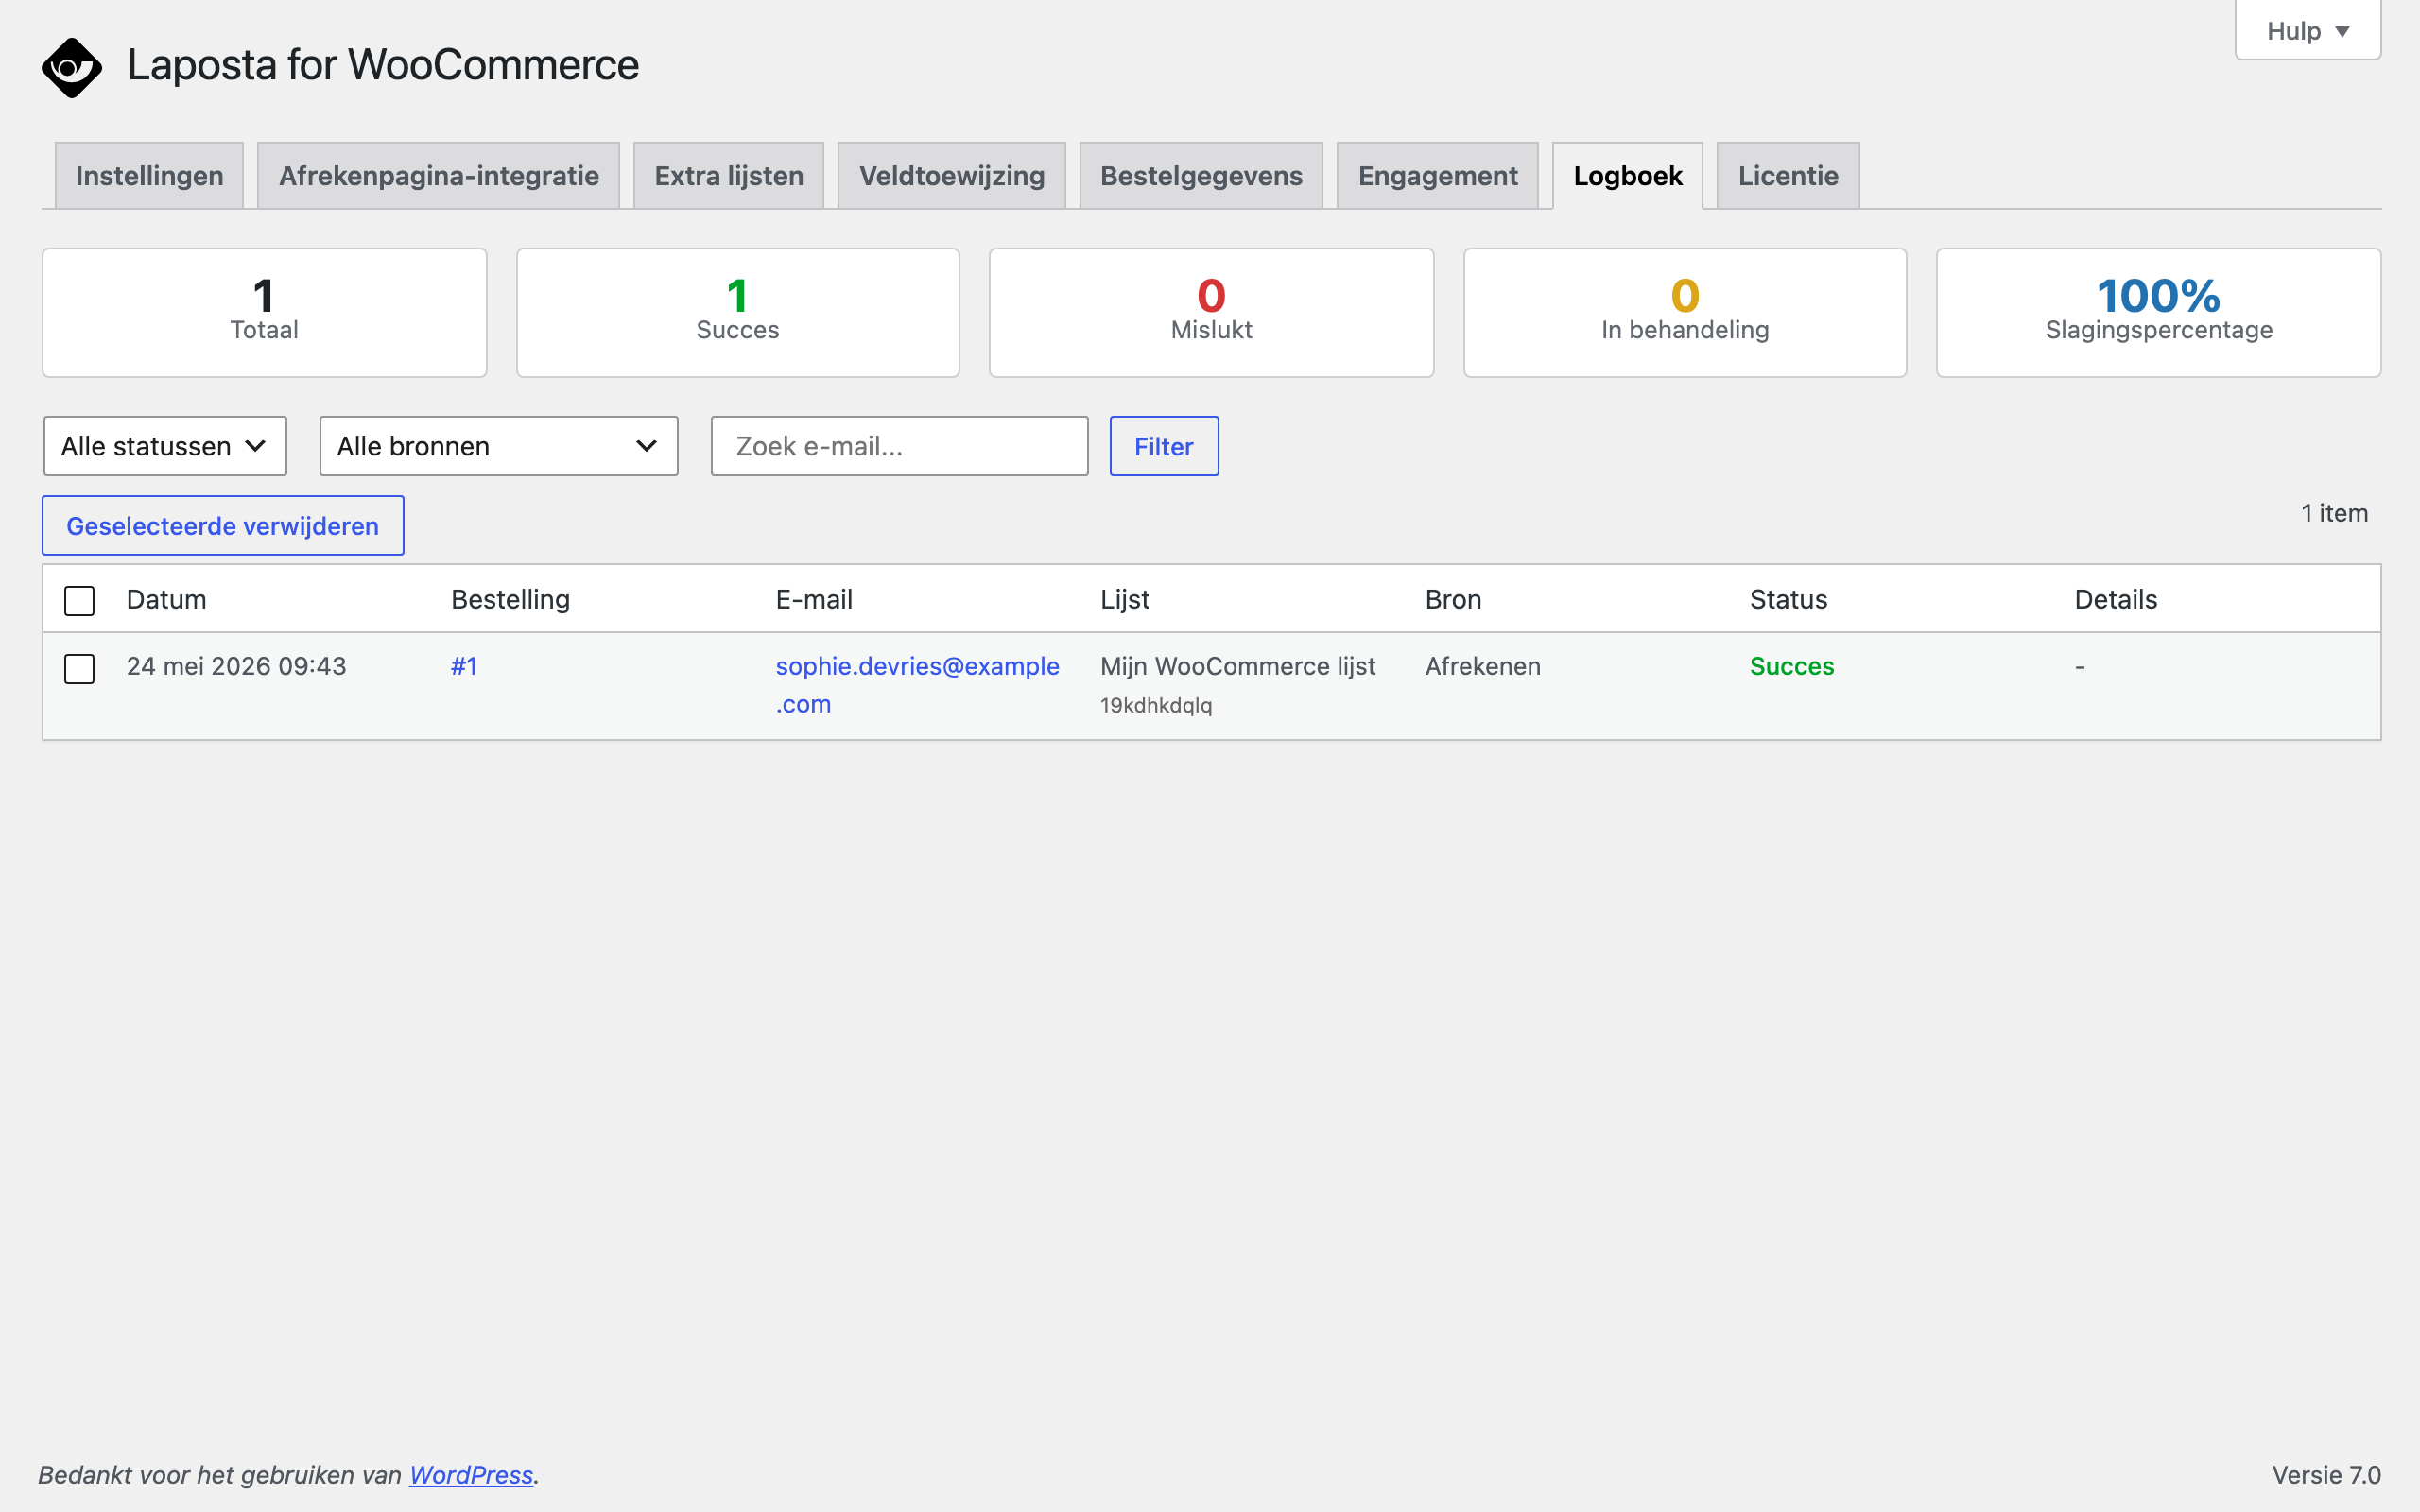Click Geselecteerde verwijderen button
The width and height of the screenshot is (2420, 1512).
coord(223,526)
